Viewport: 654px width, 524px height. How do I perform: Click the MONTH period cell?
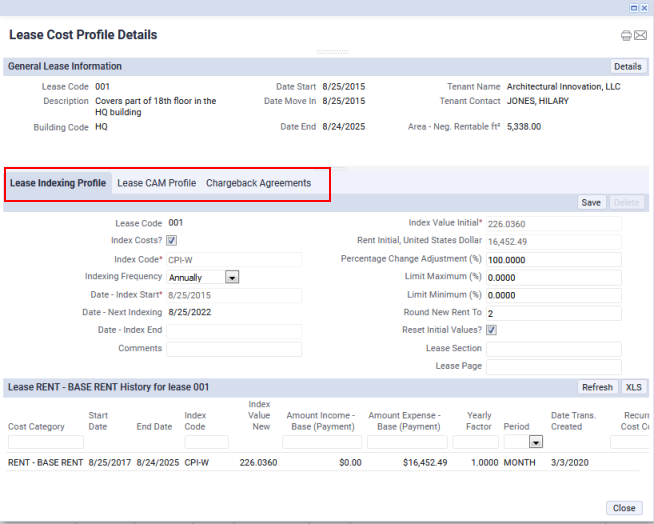[519, 463]
